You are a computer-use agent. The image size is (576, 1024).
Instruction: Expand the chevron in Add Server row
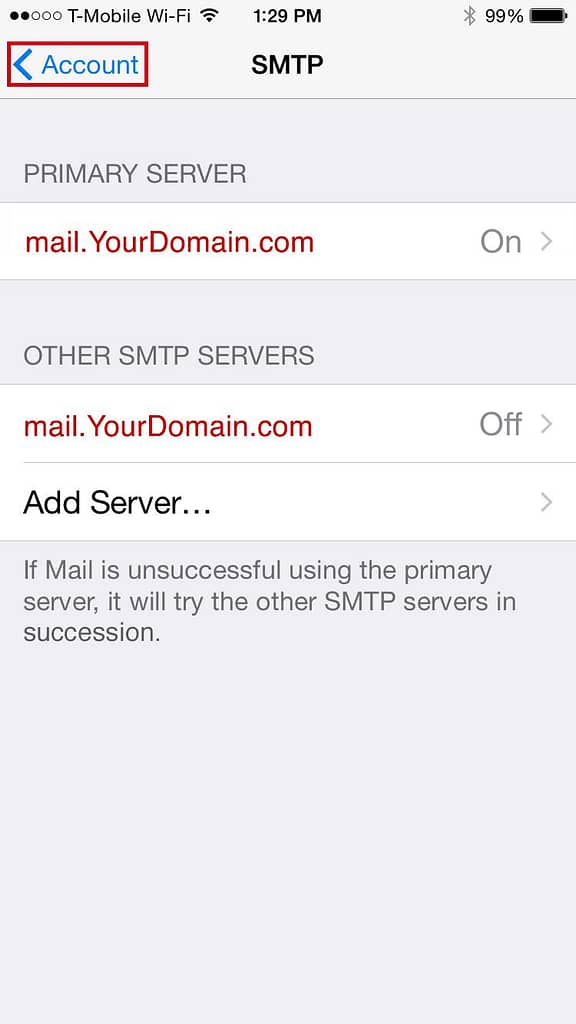click(x=547, y=502)
